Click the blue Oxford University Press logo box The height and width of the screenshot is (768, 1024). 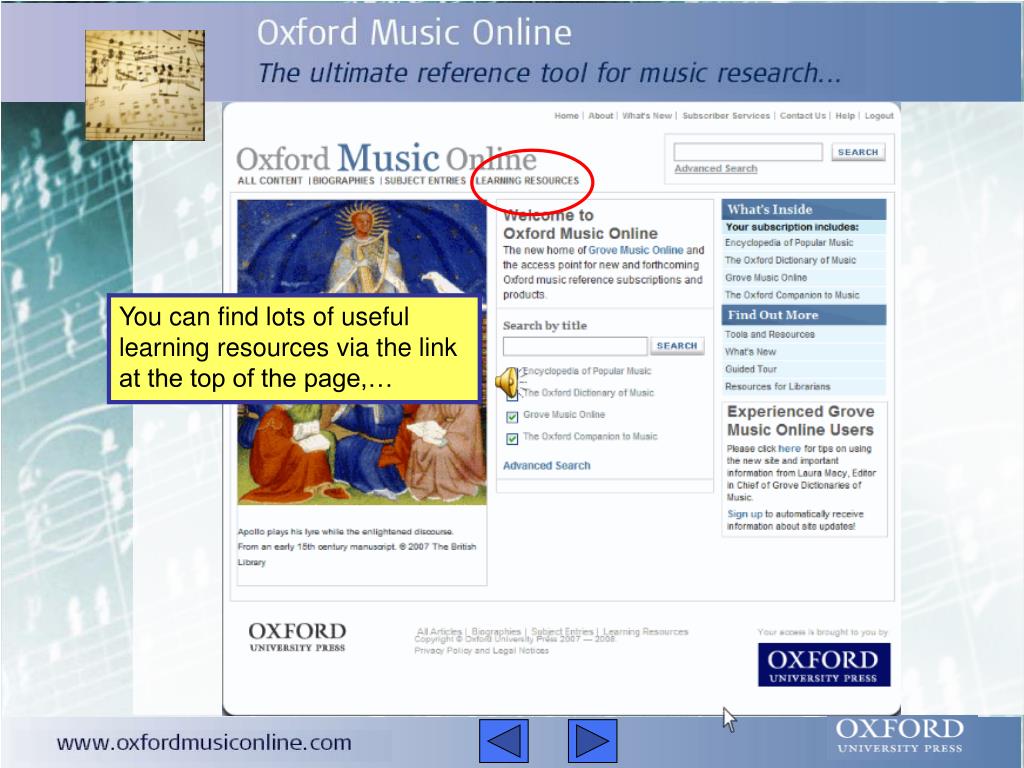pyautogui.click(x=824, y=665)
